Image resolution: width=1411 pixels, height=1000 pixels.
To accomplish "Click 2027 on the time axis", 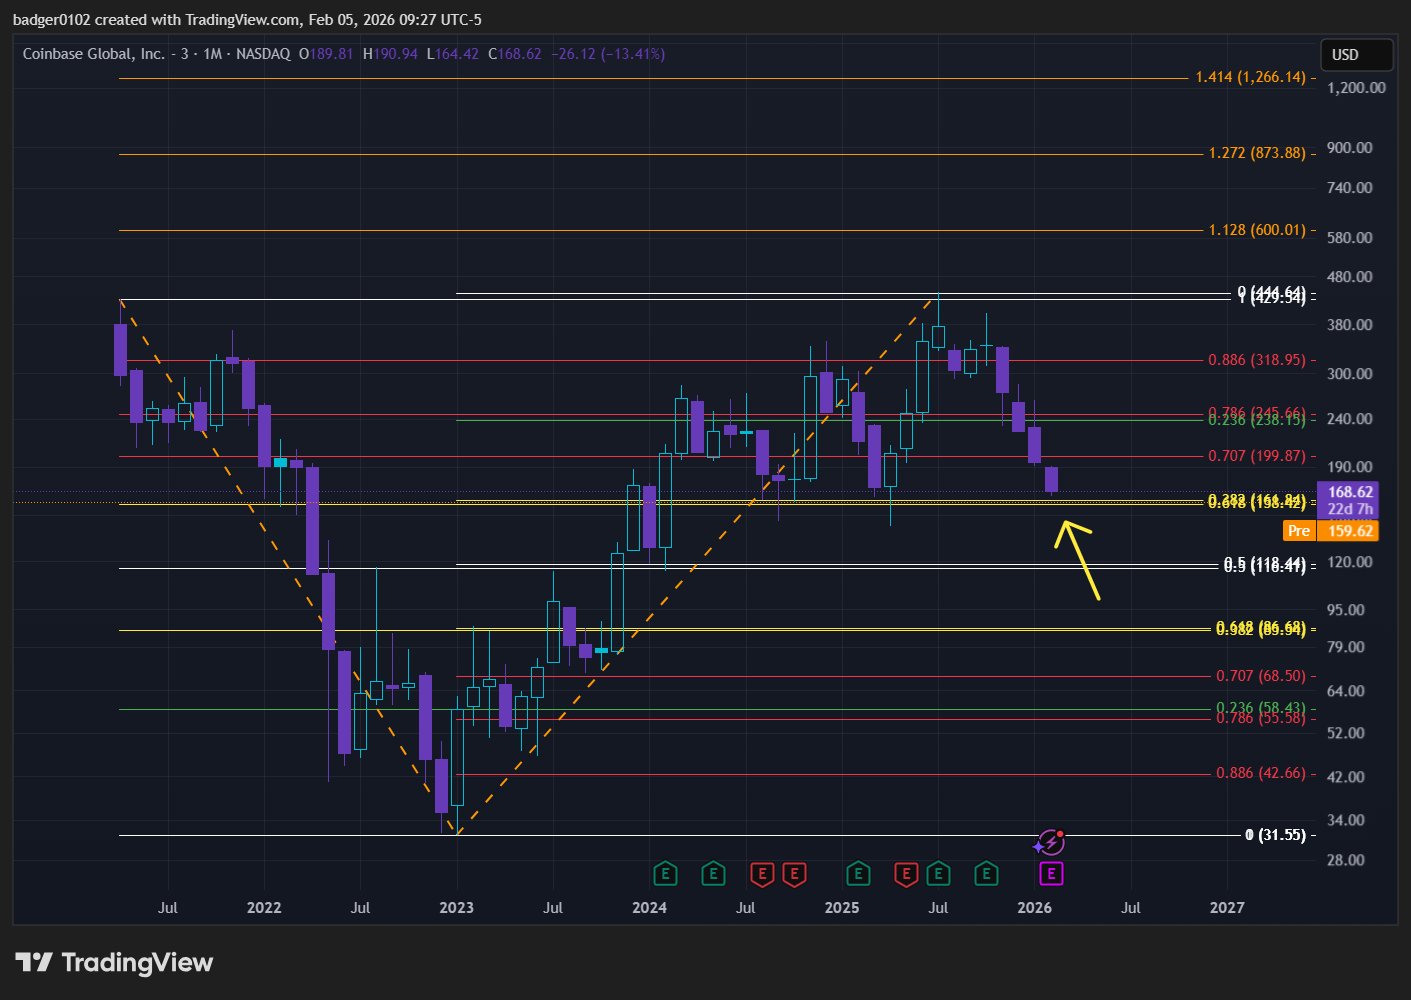I will point(1227,908).
